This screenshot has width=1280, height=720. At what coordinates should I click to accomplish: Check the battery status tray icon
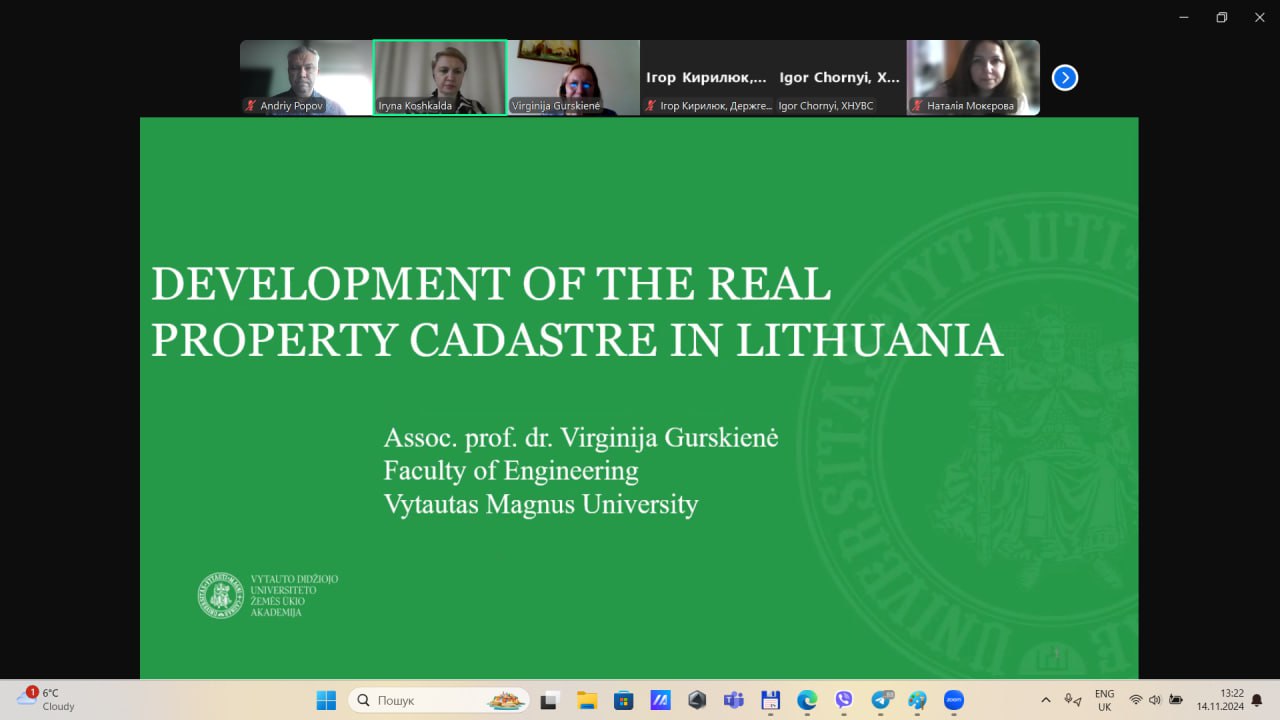[x=1176, y=700]
